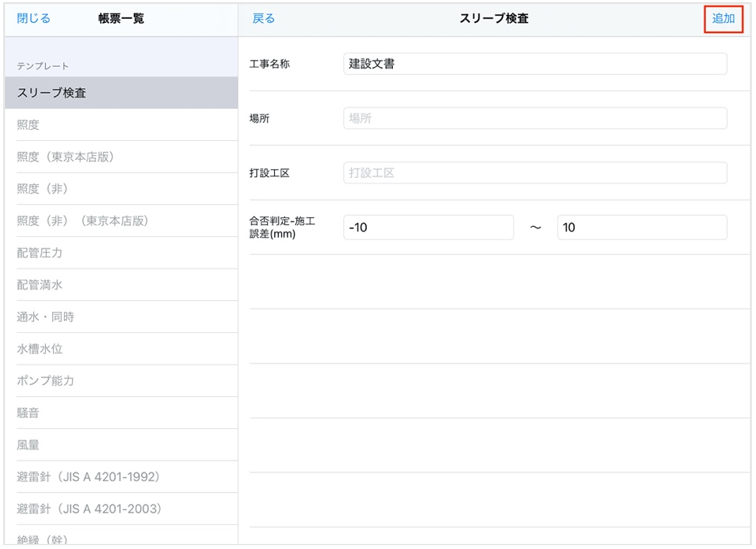The image size is (756, 549).
Task: Select 通水・同時 in the template list
Action: [120, 317]
